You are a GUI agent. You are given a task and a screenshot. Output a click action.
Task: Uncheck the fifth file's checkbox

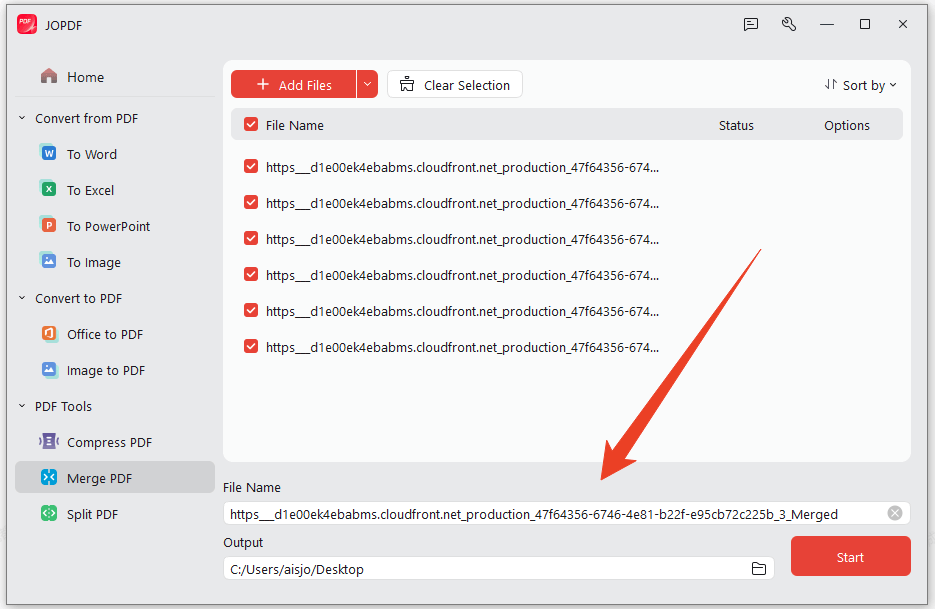click(x=251, y=310)
